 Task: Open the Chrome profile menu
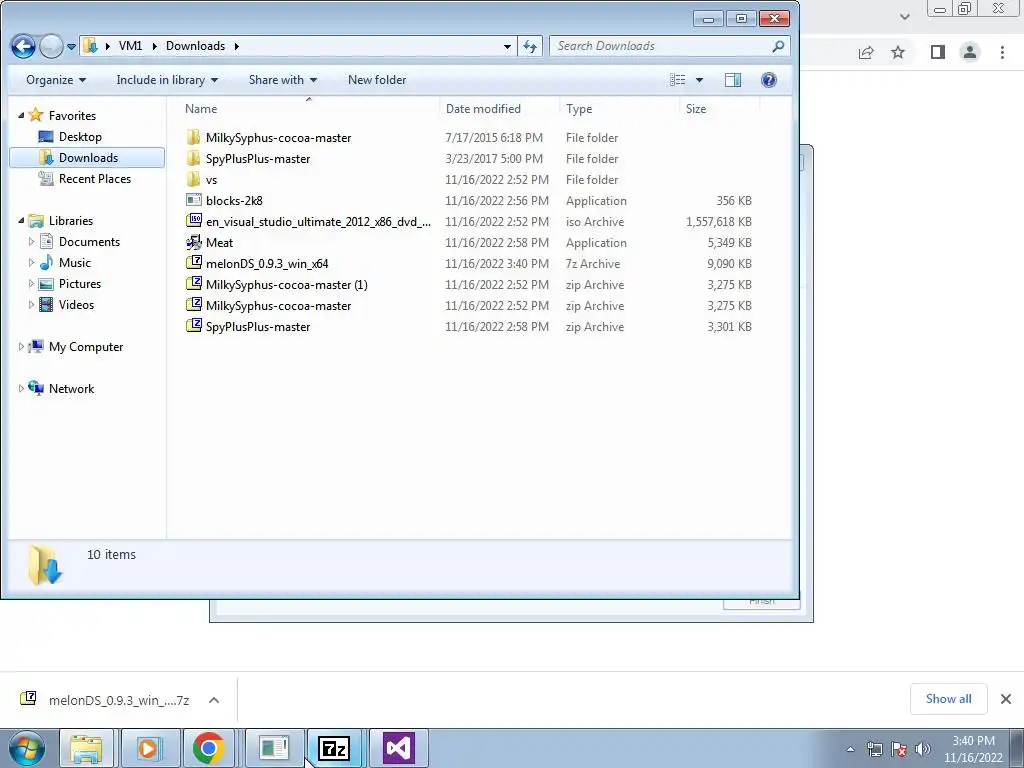[970, 52]
